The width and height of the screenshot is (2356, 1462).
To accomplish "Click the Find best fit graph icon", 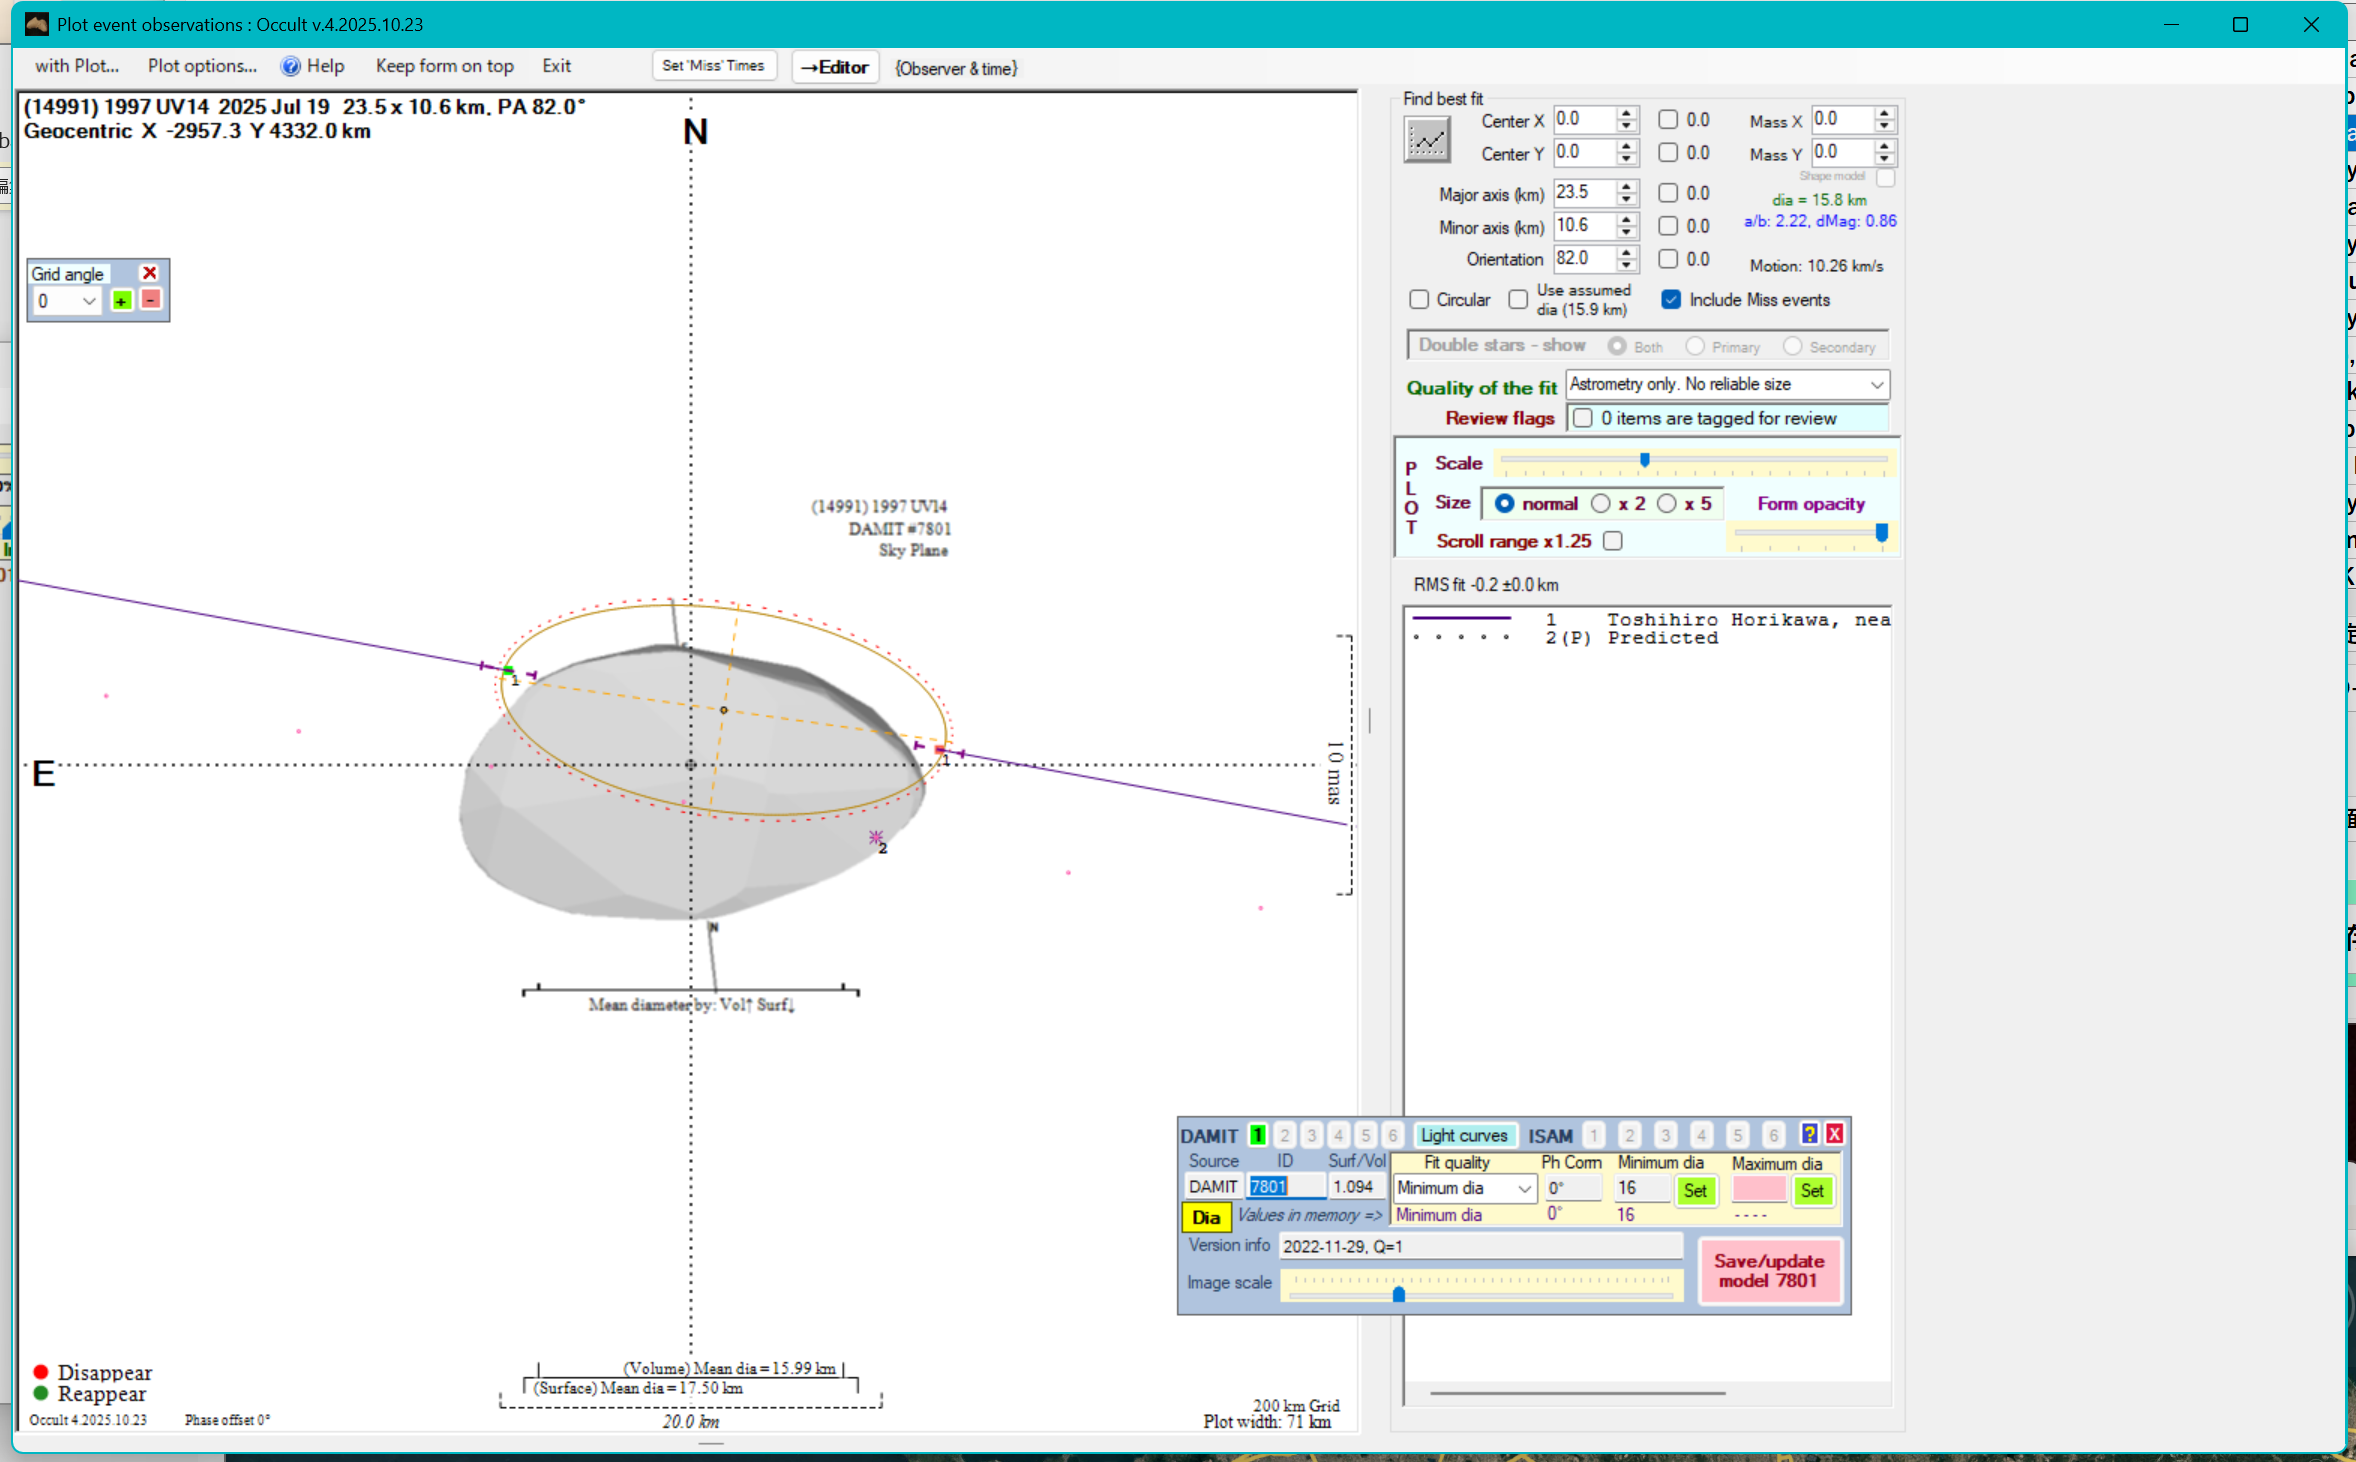I will tap(1426, 139).
